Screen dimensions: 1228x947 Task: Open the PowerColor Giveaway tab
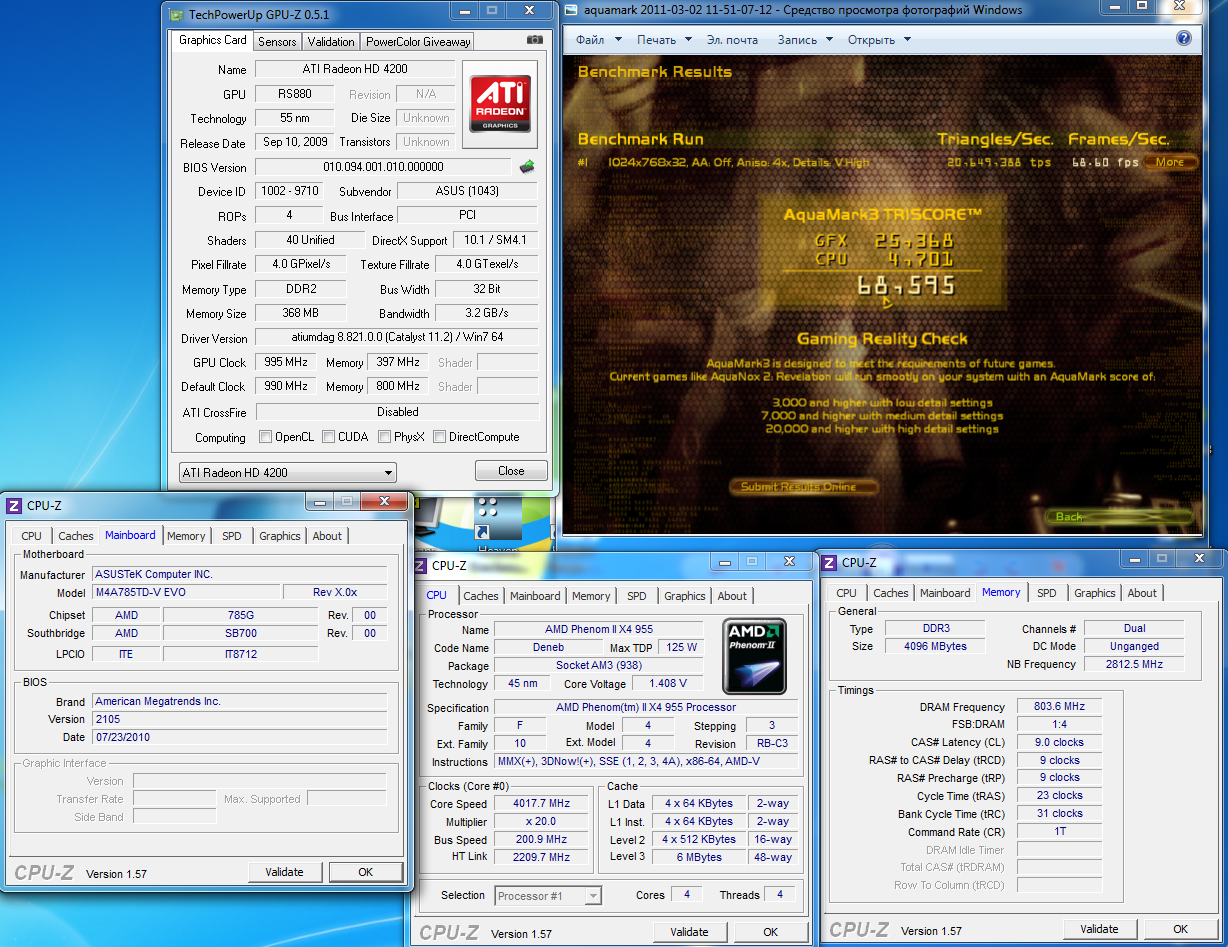click(x=417, y=41)
